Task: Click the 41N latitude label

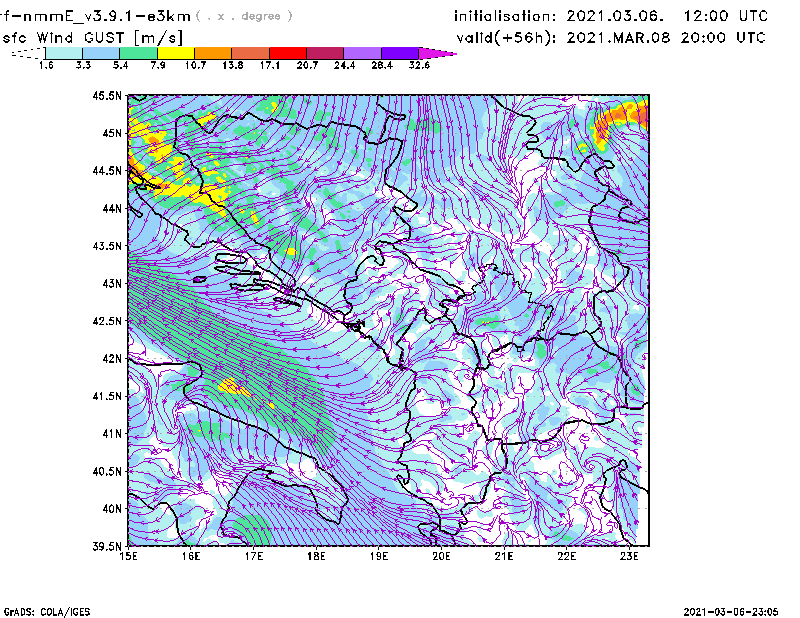Action: pos(112,434)
